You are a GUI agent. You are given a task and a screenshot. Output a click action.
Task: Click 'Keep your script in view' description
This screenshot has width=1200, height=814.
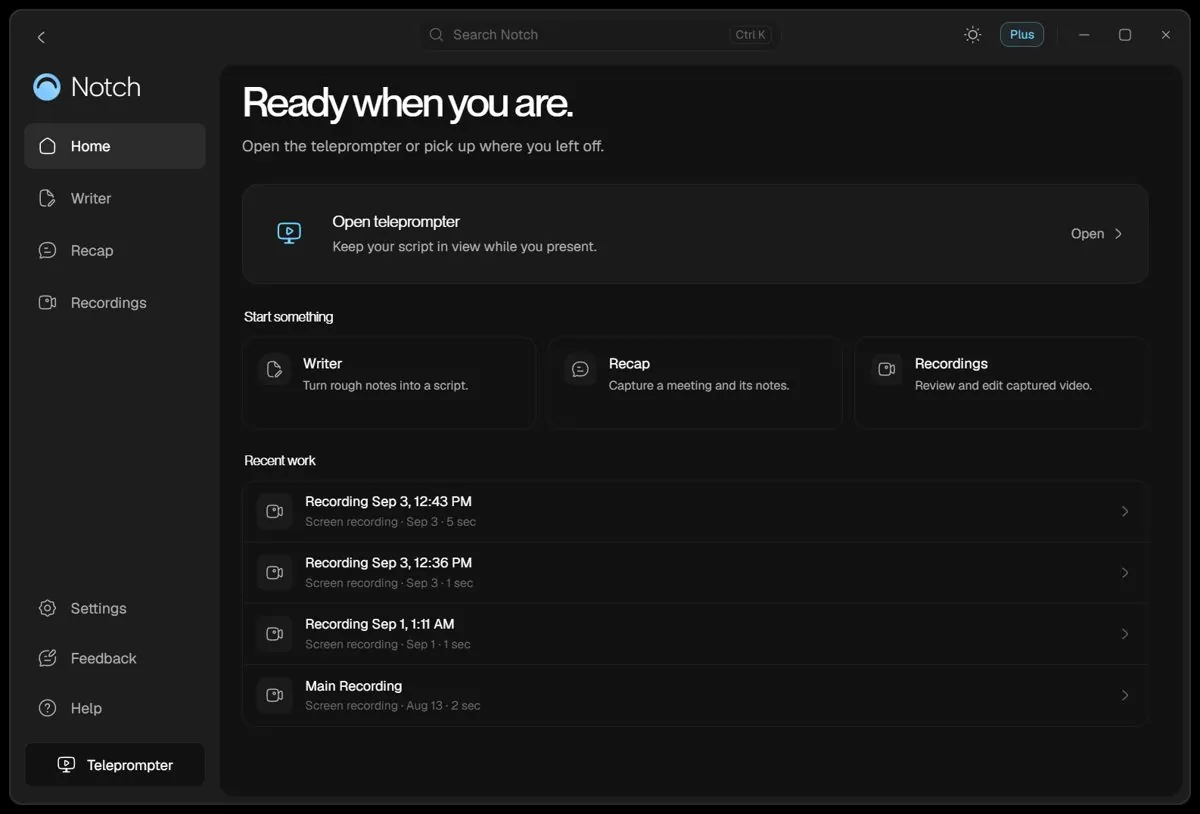(465, 247)
